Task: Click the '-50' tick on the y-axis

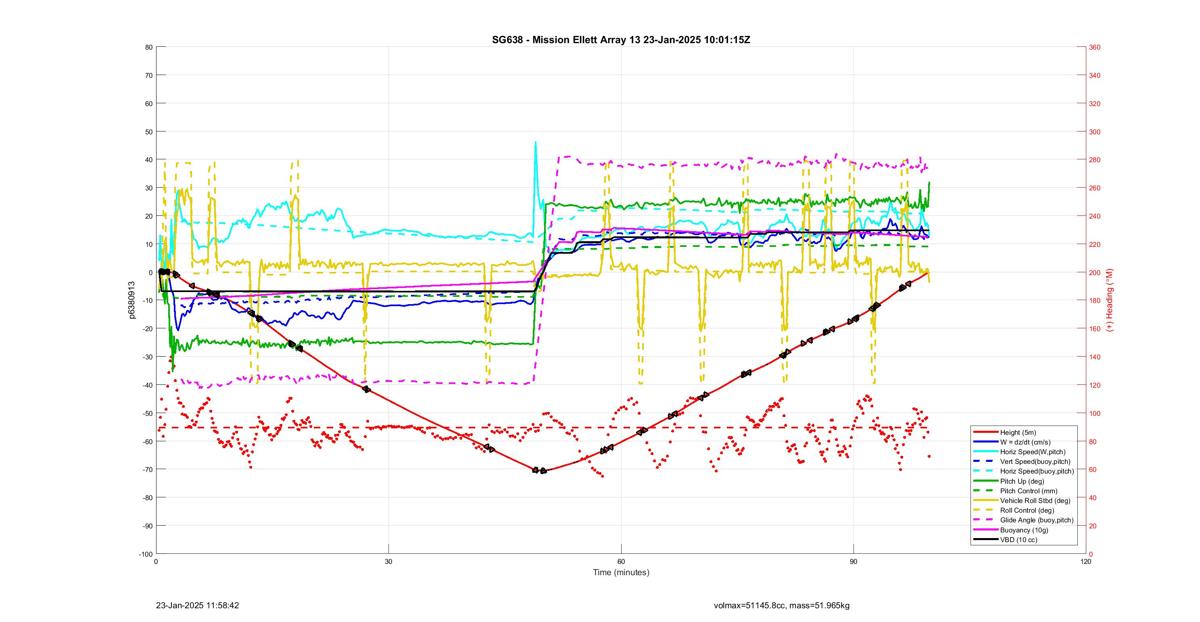Action: tap(147, 413)
